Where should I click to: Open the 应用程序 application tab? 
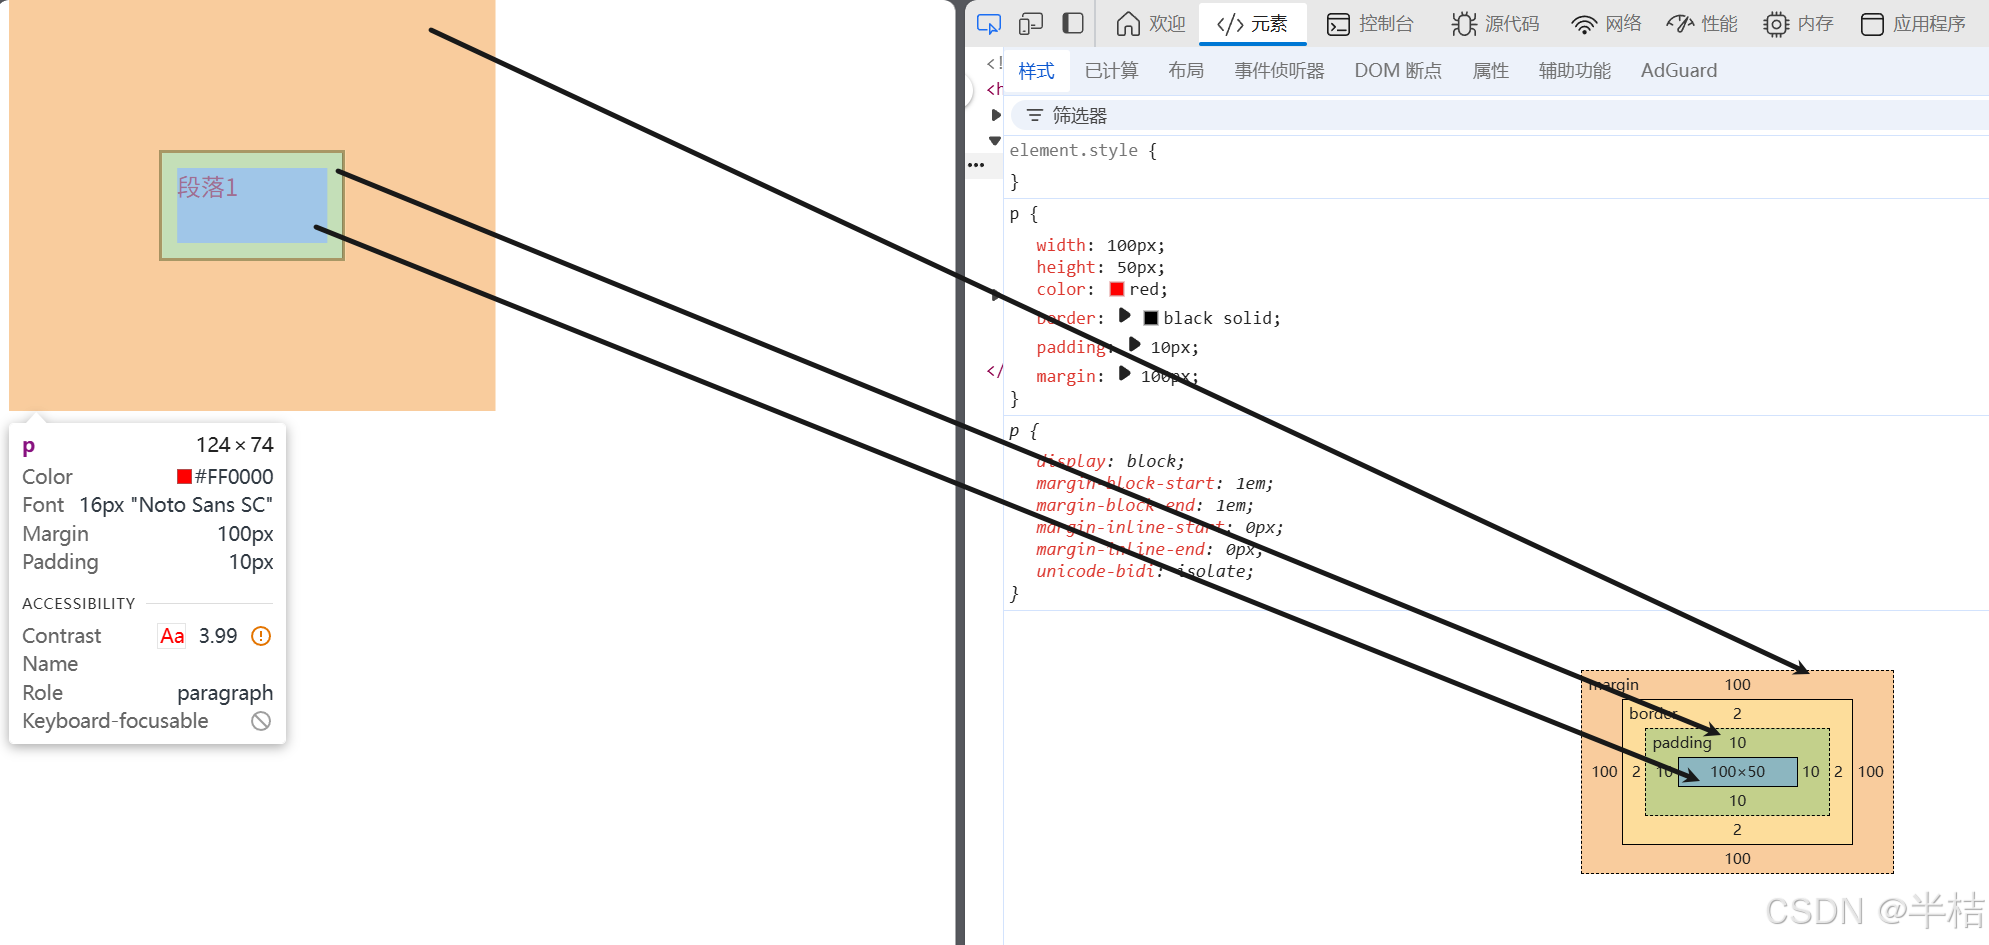point(1913,23)
